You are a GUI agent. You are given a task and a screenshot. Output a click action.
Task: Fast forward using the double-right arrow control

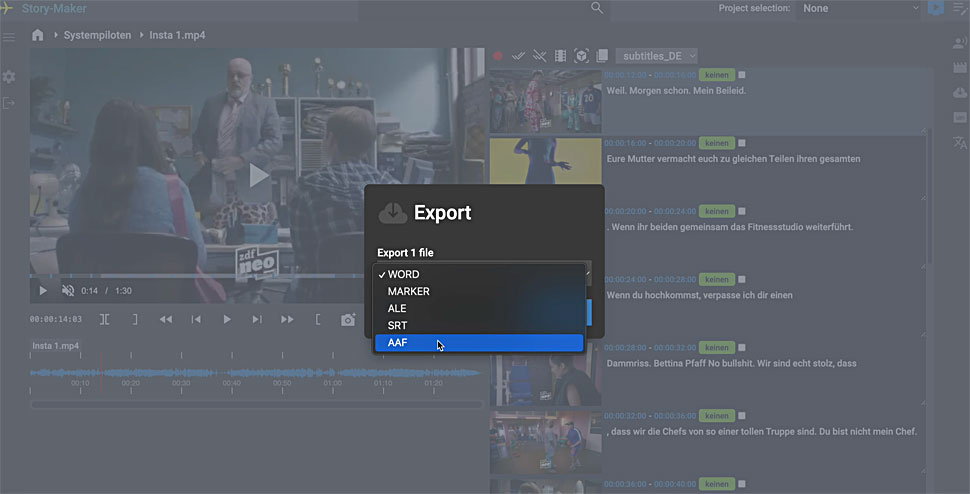(287, 320)
